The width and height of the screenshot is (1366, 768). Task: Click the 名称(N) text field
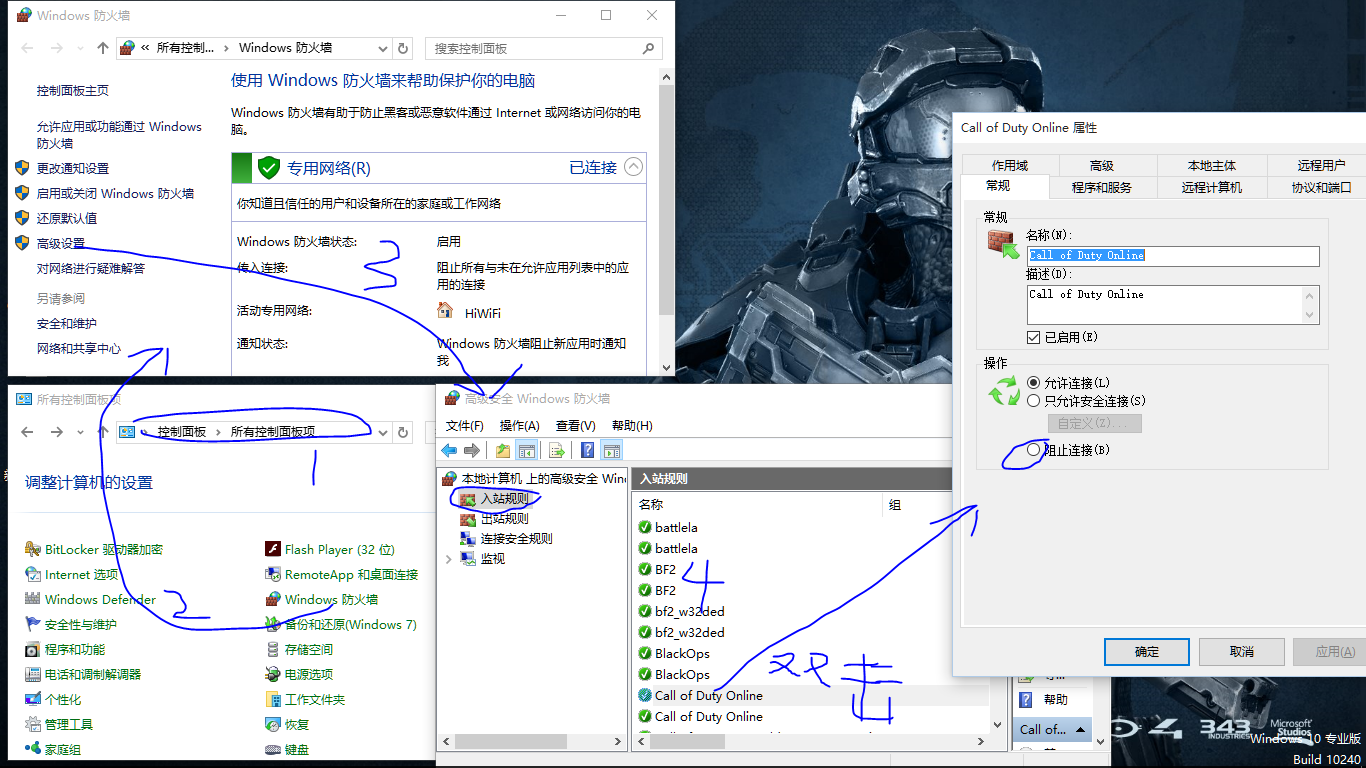pyautogui.click(x=1173, y=256)
